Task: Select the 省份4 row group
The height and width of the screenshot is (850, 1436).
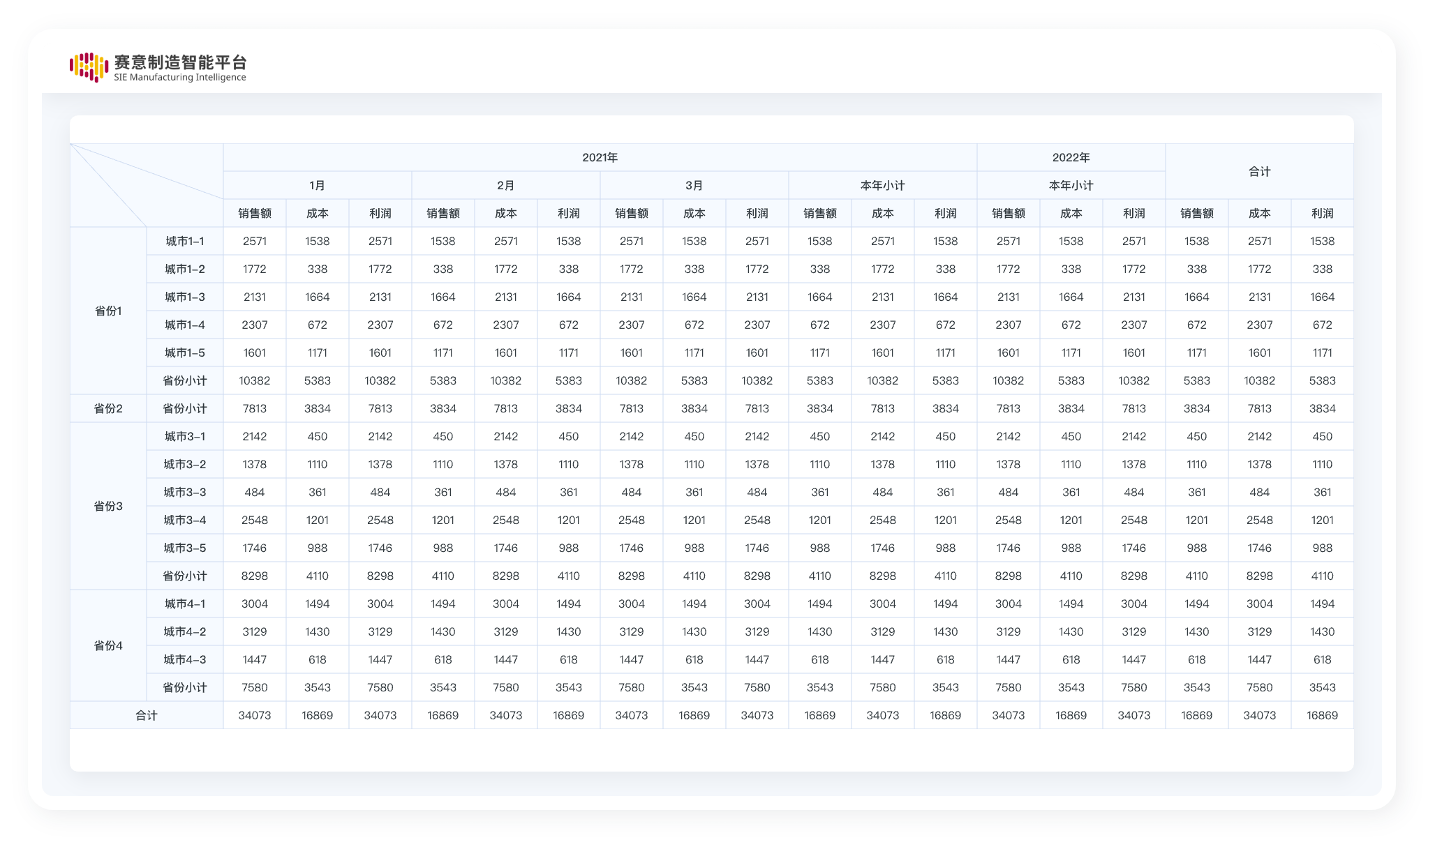Action: 108,646
